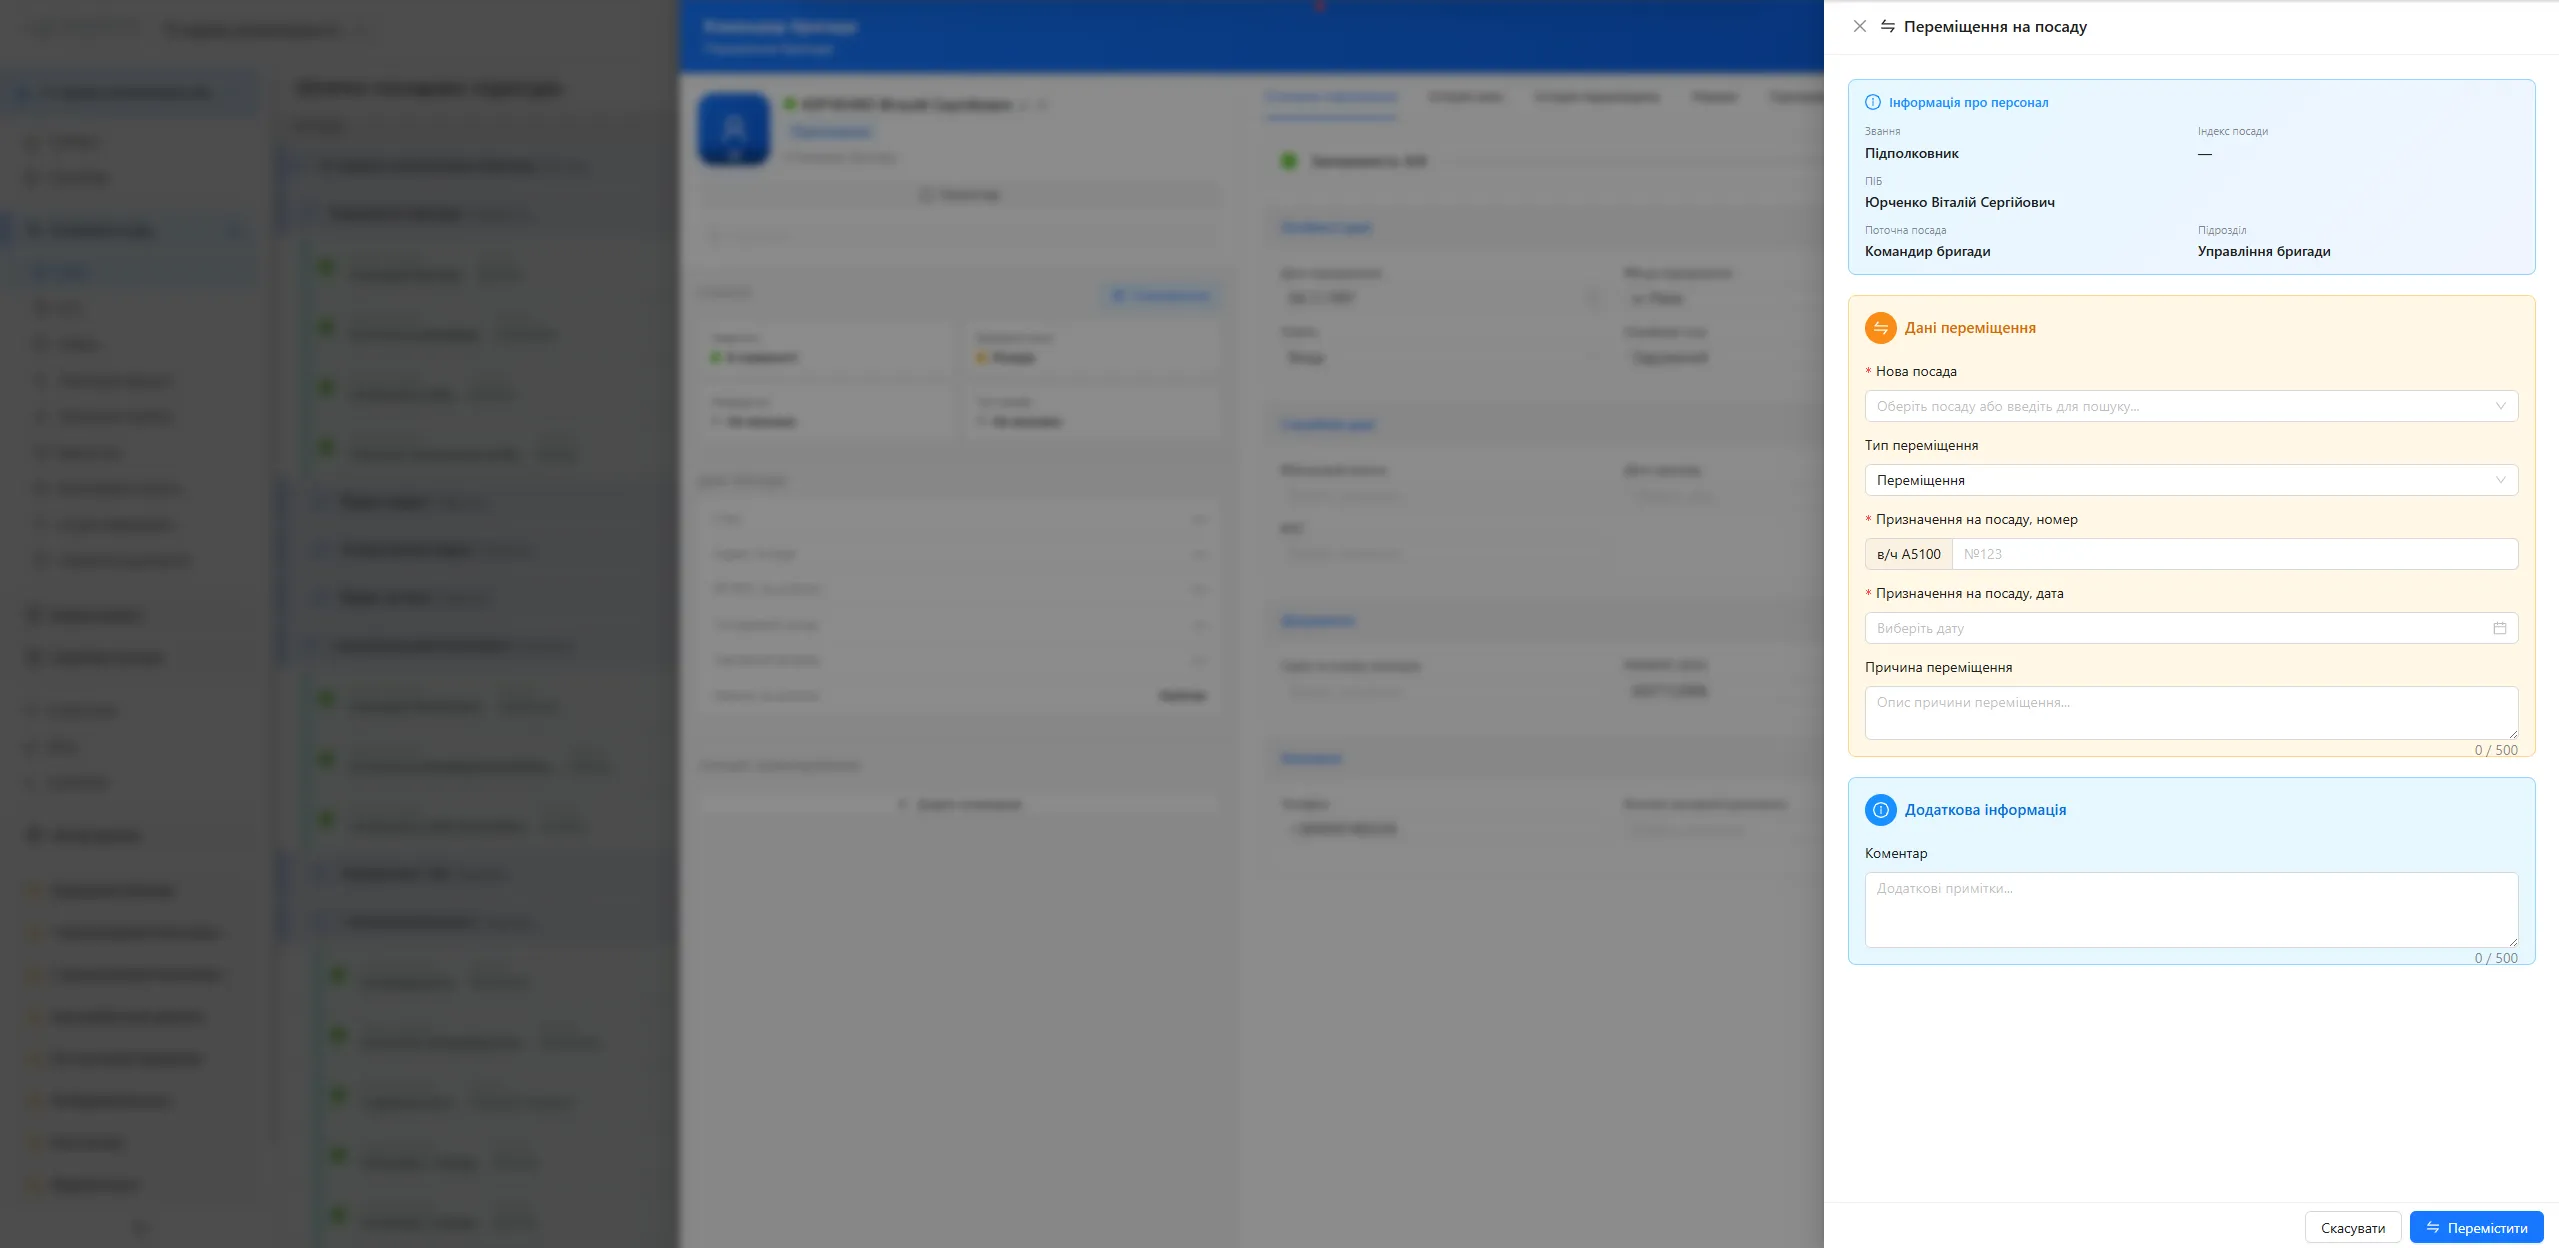The height and width of the screenshot is (1248, 2559).
Task: Close the position transfer drawer
Action: tap(1859, 26)
